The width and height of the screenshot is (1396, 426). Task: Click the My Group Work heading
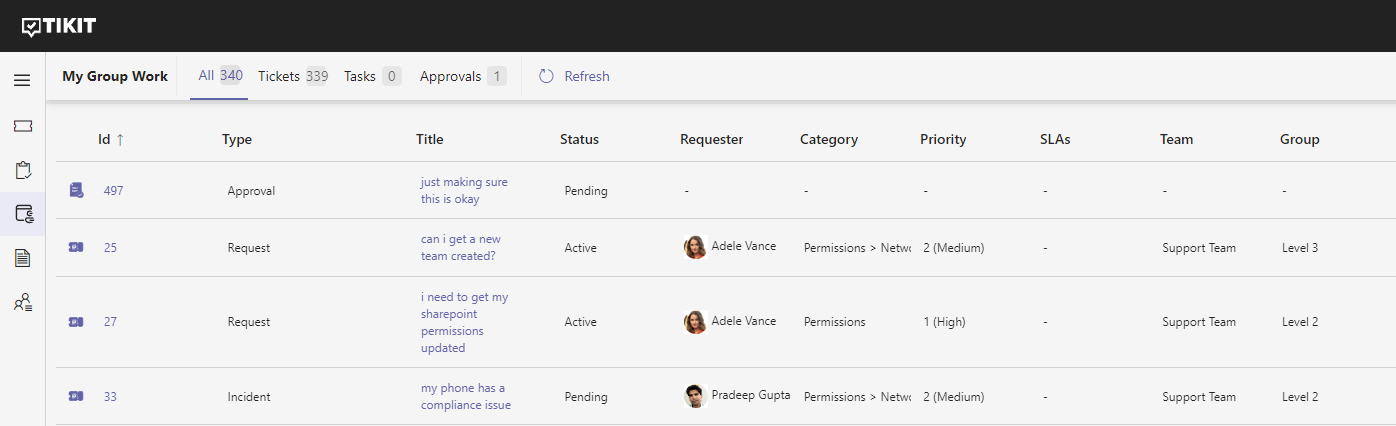[x=115, y=76]
